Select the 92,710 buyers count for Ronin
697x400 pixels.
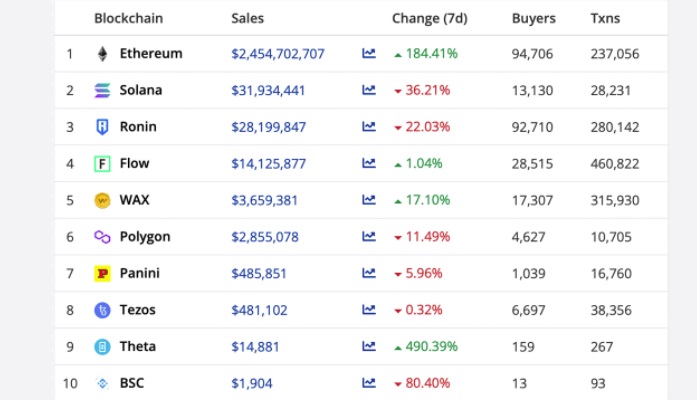533,127
